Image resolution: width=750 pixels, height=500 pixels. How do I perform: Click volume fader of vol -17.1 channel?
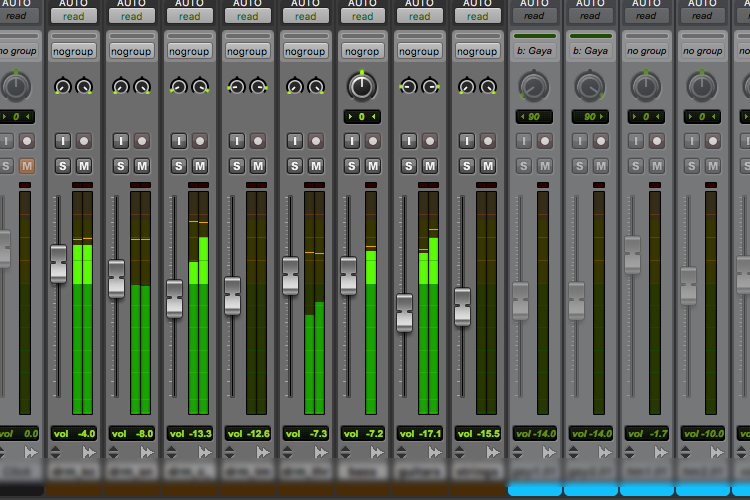[405, 313]
